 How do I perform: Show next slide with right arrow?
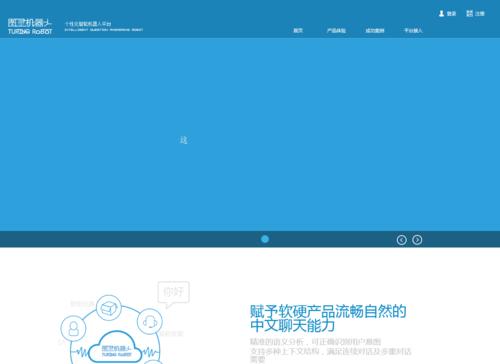pos(417,240)
